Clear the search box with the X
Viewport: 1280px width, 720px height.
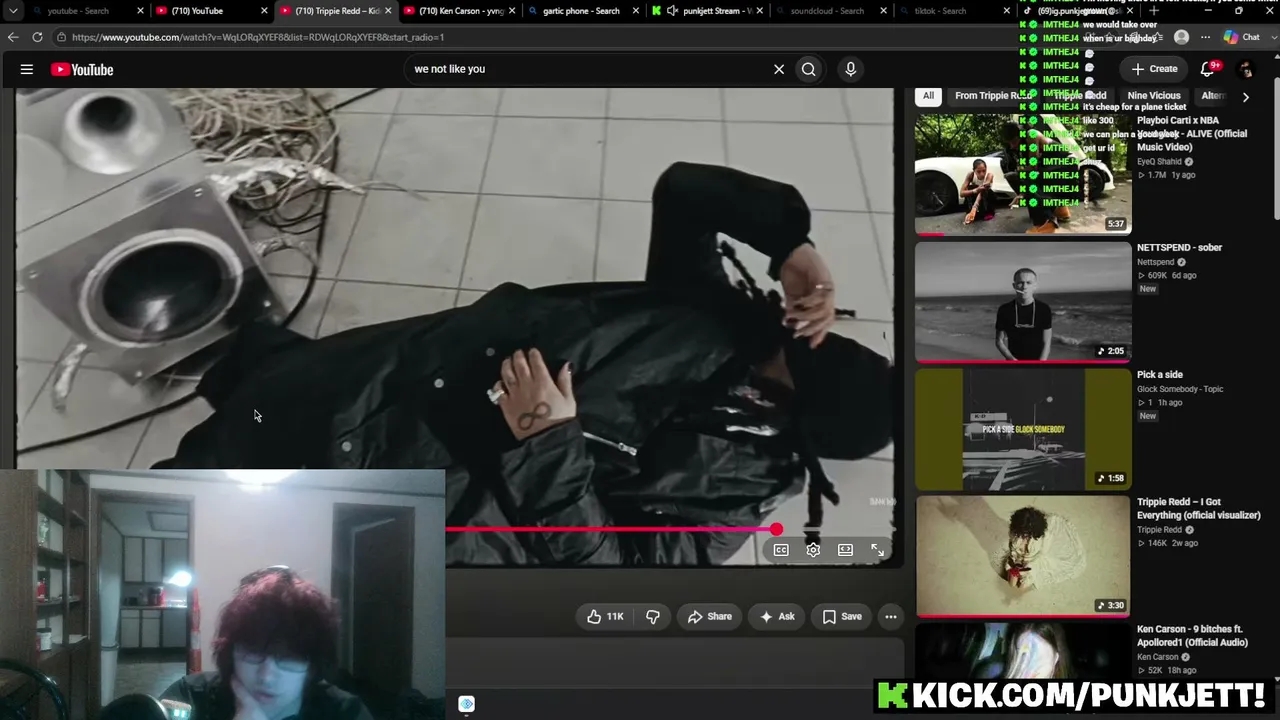coord(779,69)
